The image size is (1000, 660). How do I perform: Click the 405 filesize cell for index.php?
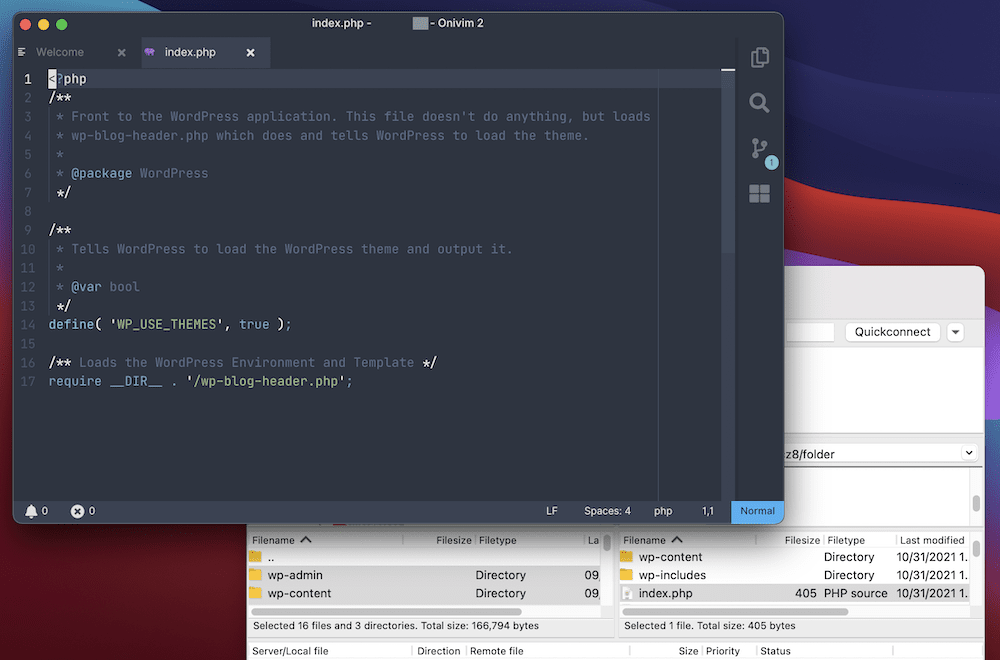tap(805, 593)
